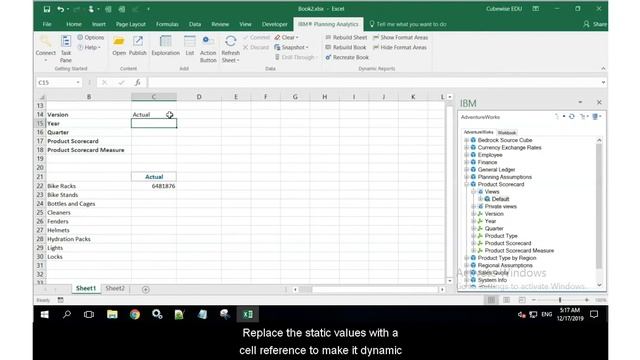
Task: Select cell C14 containing Actual
Action: click(x=154, y=115)
